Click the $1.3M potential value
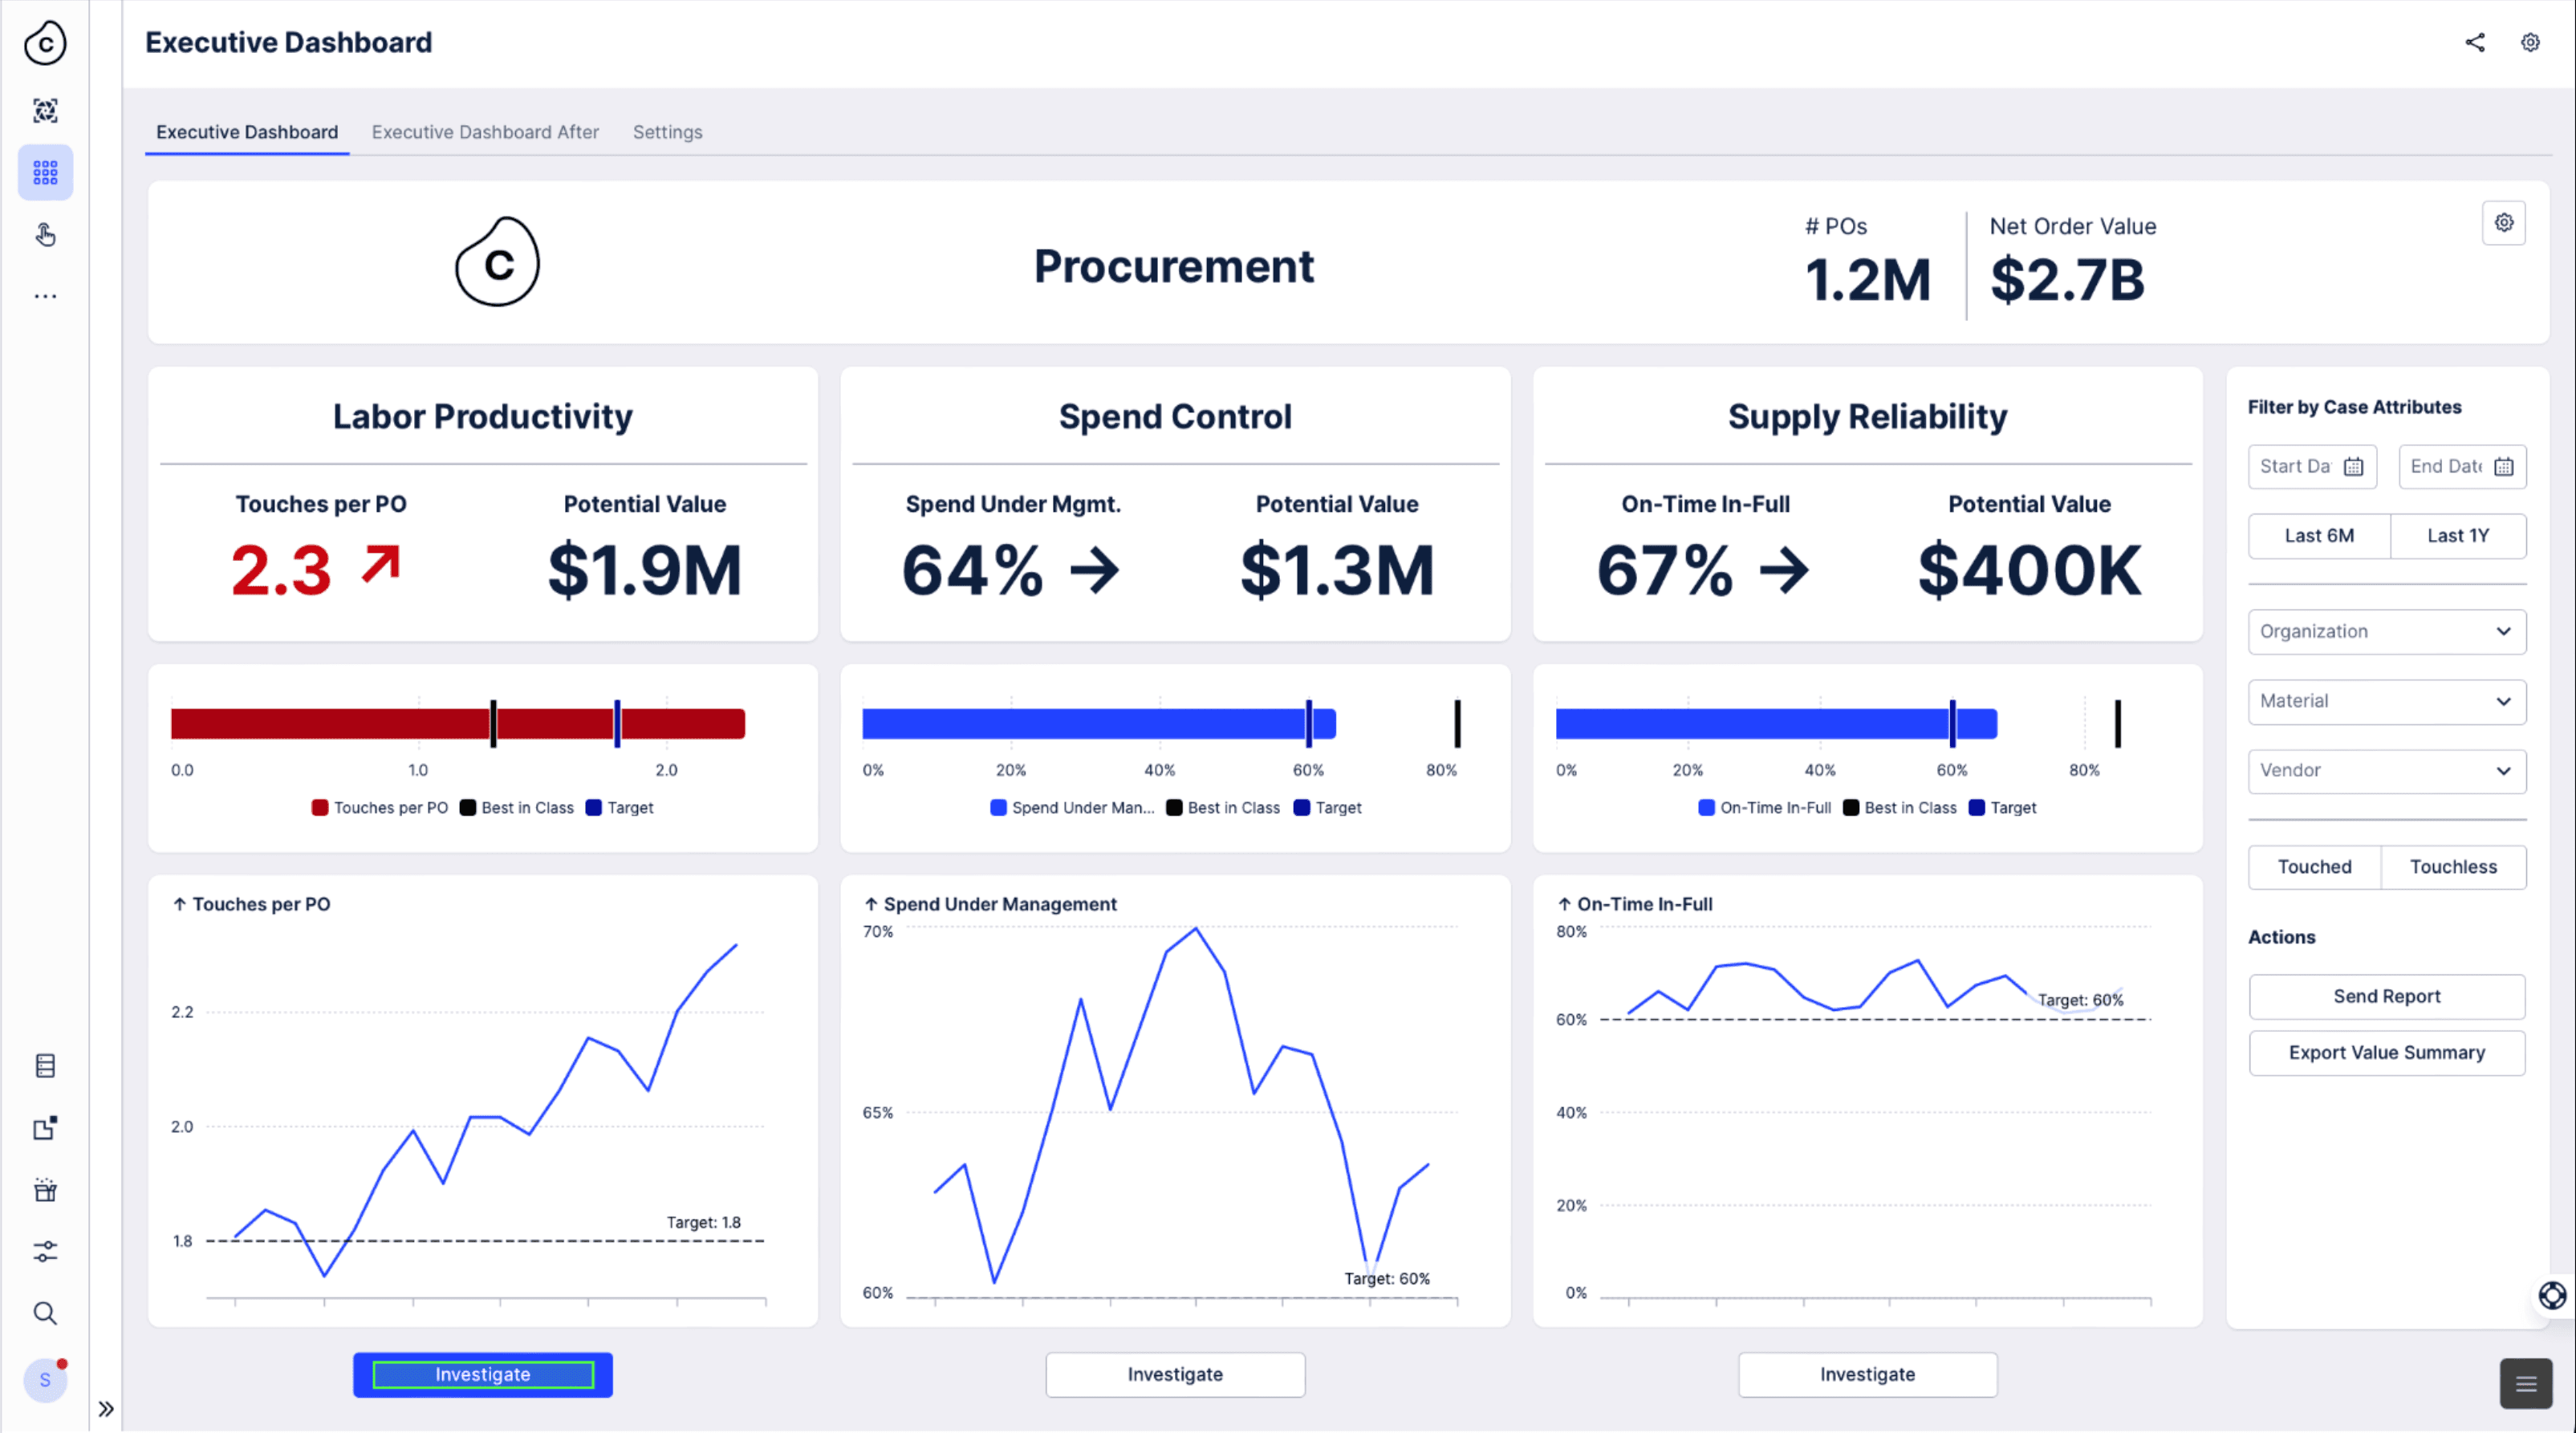 (x=1337, y=571)
